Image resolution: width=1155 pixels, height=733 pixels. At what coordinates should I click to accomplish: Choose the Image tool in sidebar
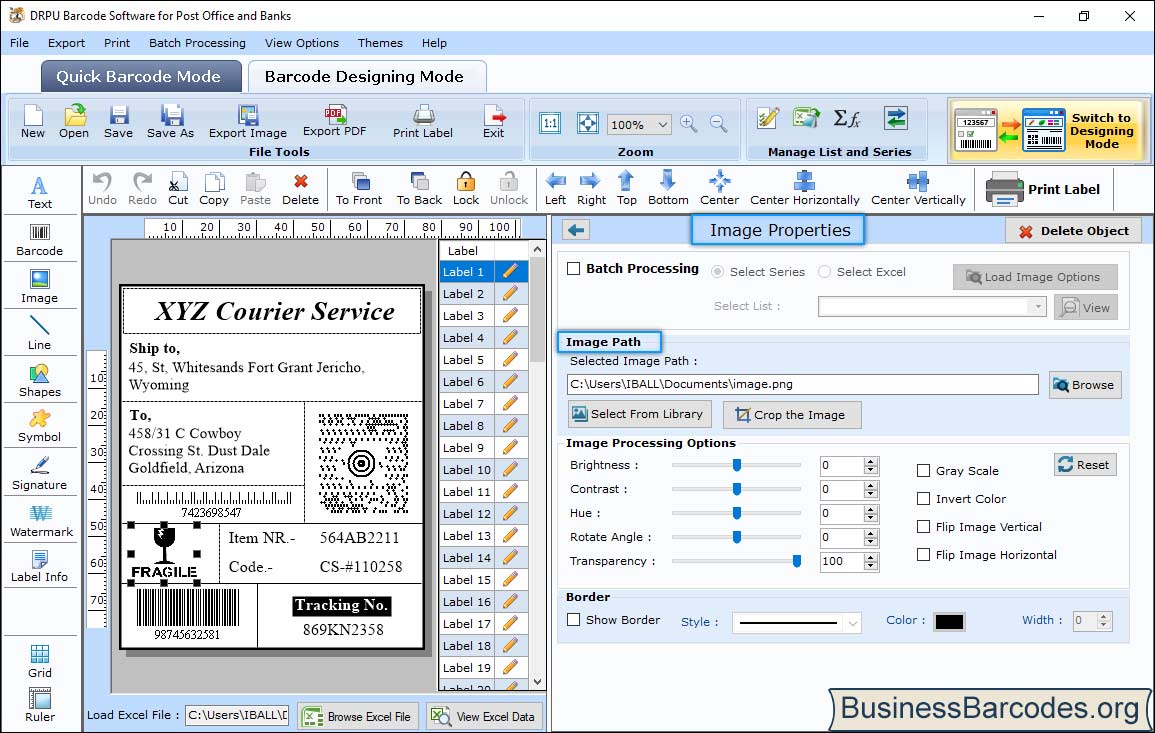pyautogui.click(x=40, y=287)
